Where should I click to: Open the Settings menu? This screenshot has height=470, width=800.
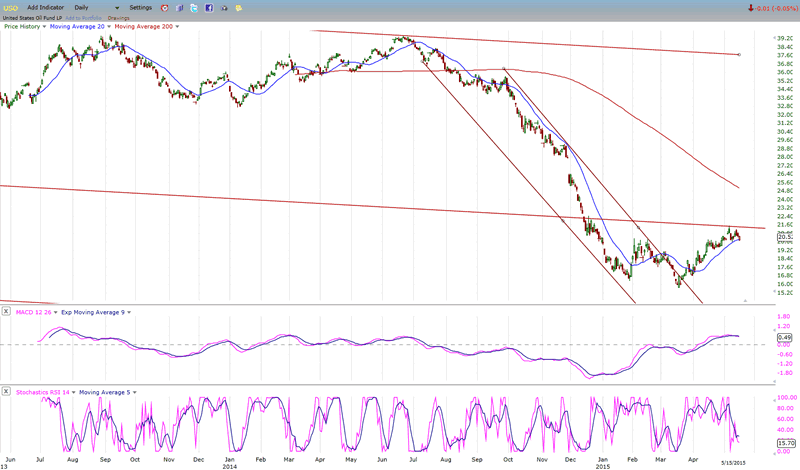(140, 7)
